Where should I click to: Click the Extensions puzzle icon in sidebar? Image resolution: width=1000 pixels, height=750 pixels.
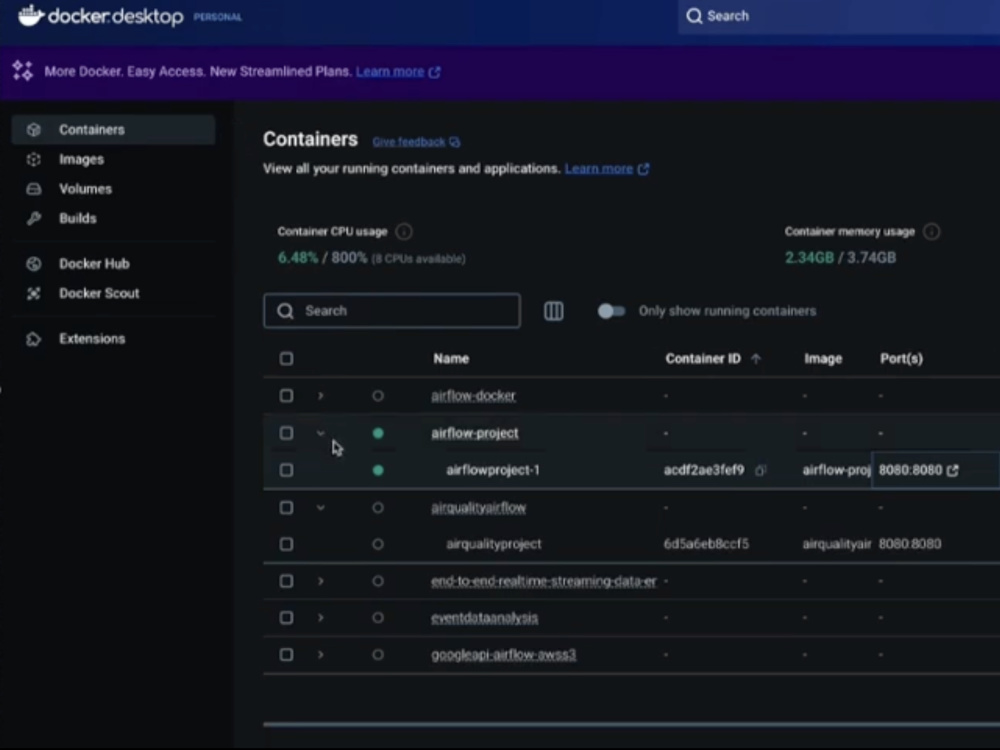(x=34, y=339)
